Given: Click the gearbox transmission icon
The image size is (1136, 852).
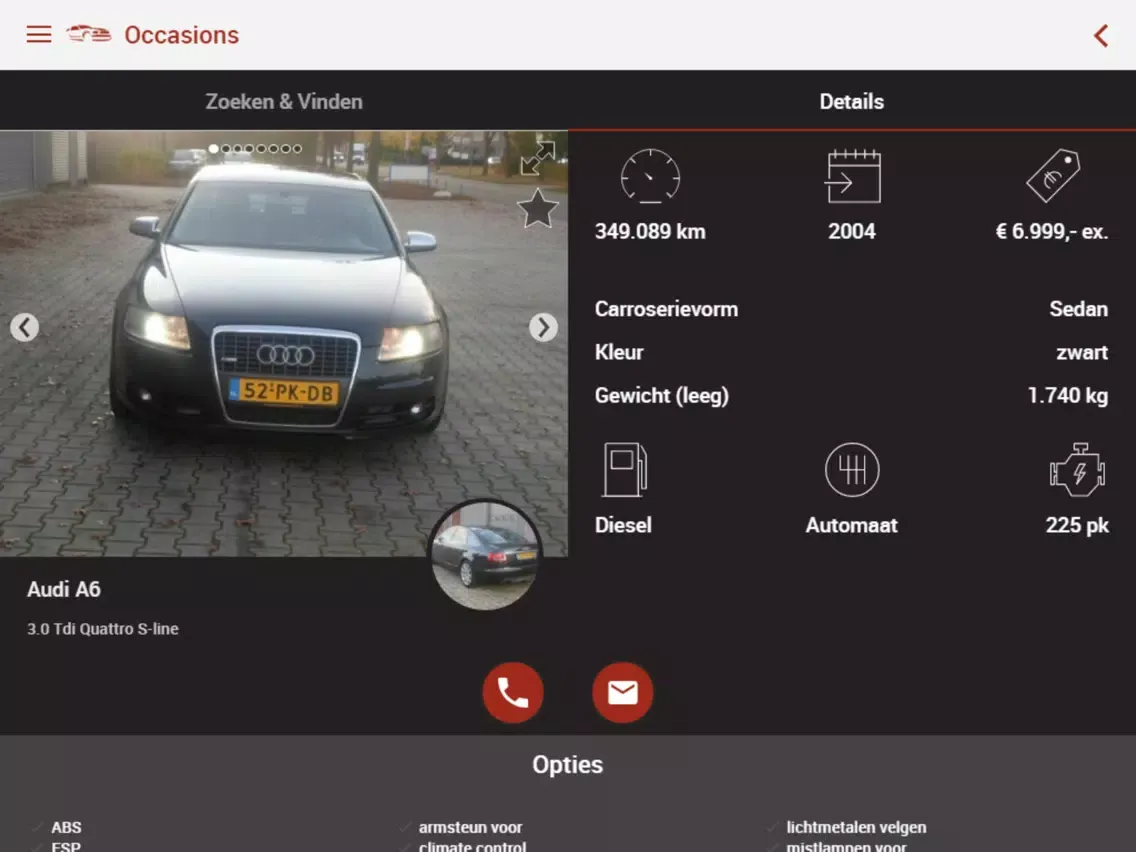Looking at the screenshot, I should [x=852, y=469].
